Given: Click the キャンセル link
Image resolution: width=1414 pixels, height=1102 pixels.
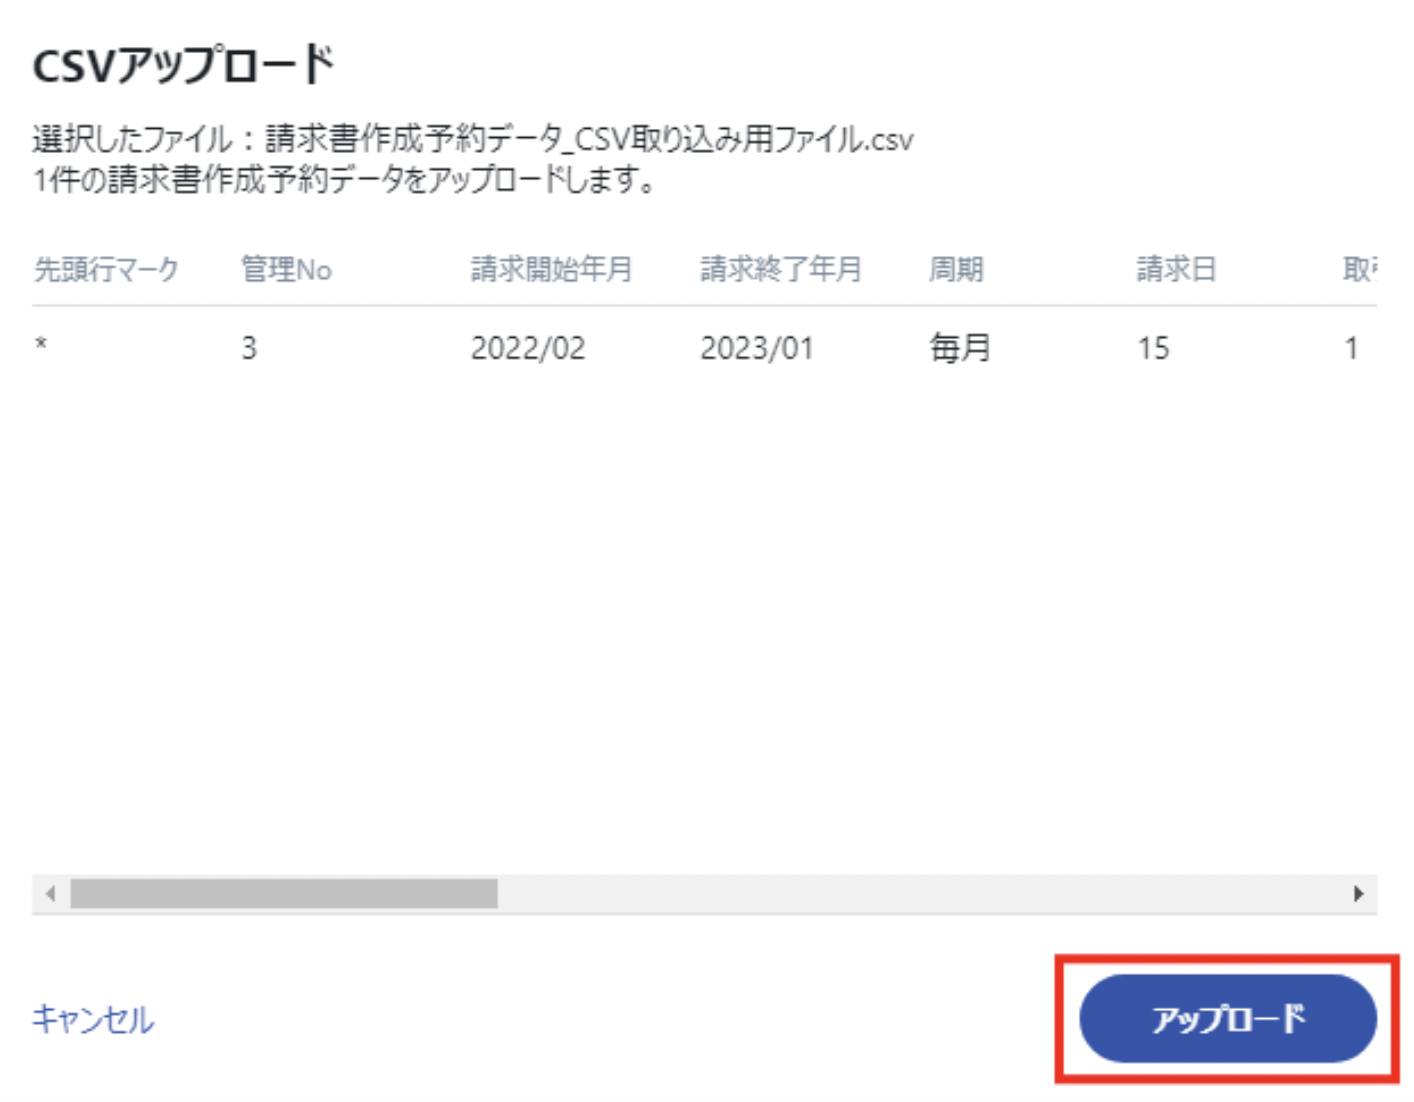Looking at the screenshot, I should pyautogui.click(x=93, y=1019).
